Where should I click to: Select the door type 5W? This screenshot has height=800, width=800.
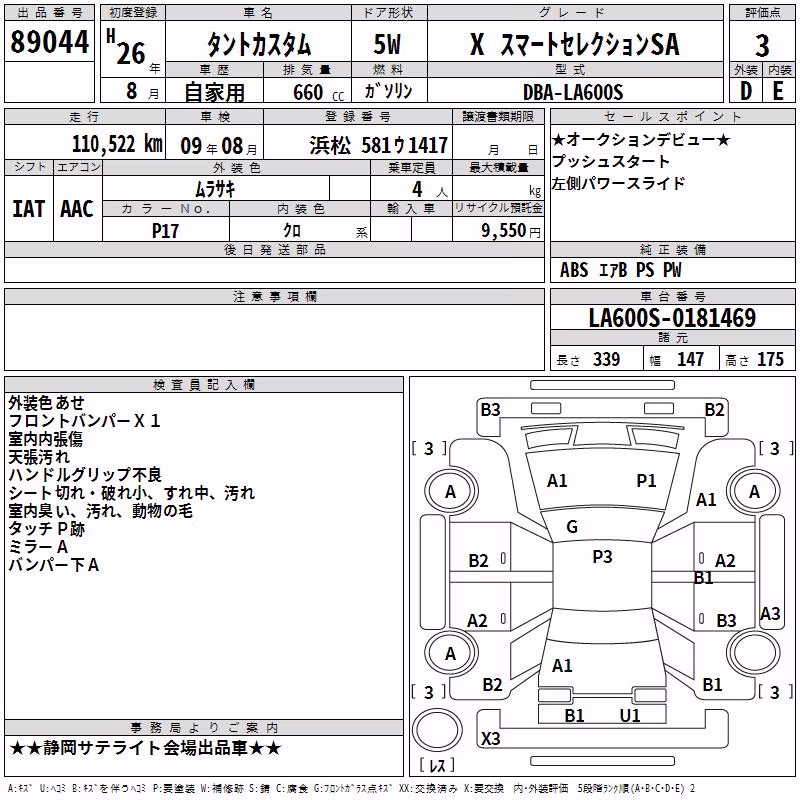pos(387,44)
